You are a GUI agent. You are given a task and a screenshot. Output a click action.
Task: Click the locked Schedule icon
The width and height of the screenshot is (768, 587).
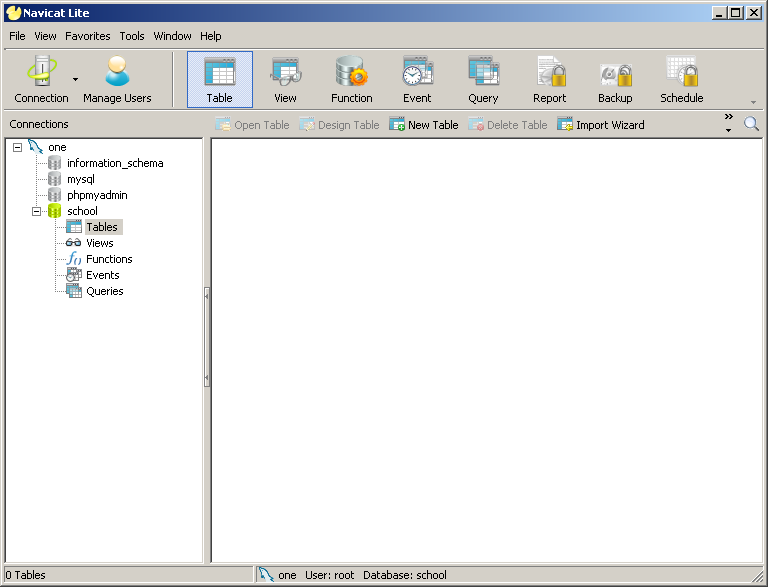682,79
